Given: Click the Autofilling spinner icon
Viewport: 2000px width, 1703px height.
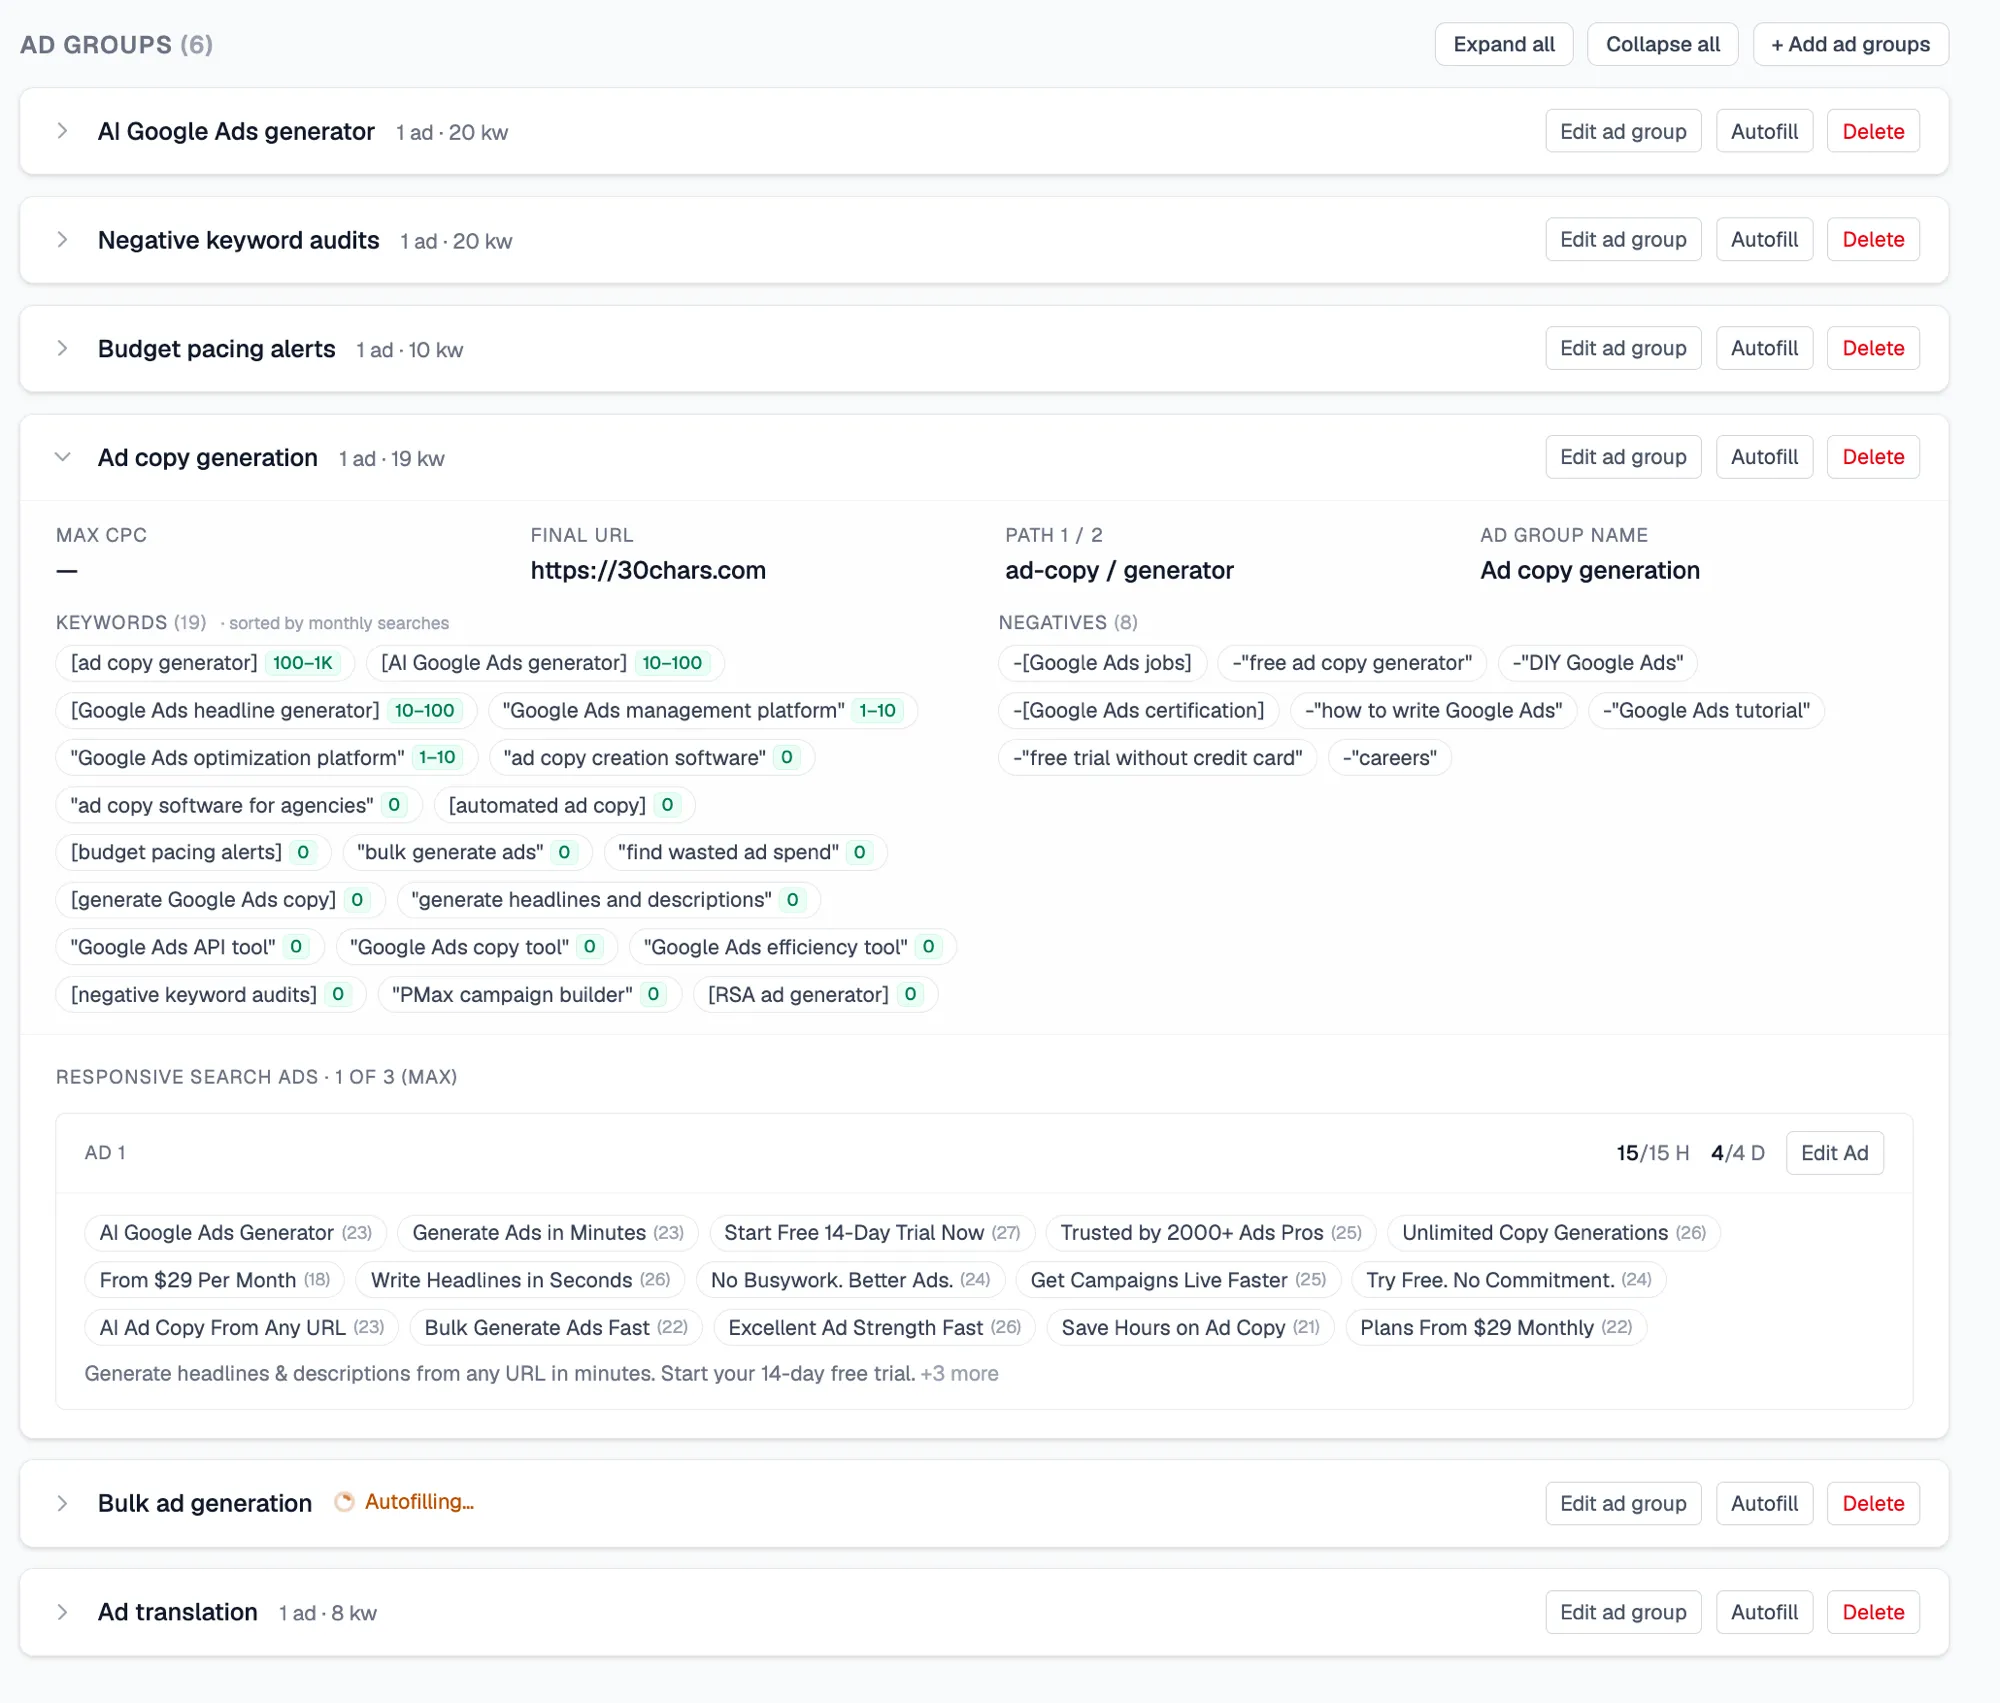Looking at the screenshot, I should click(344, 1502).
